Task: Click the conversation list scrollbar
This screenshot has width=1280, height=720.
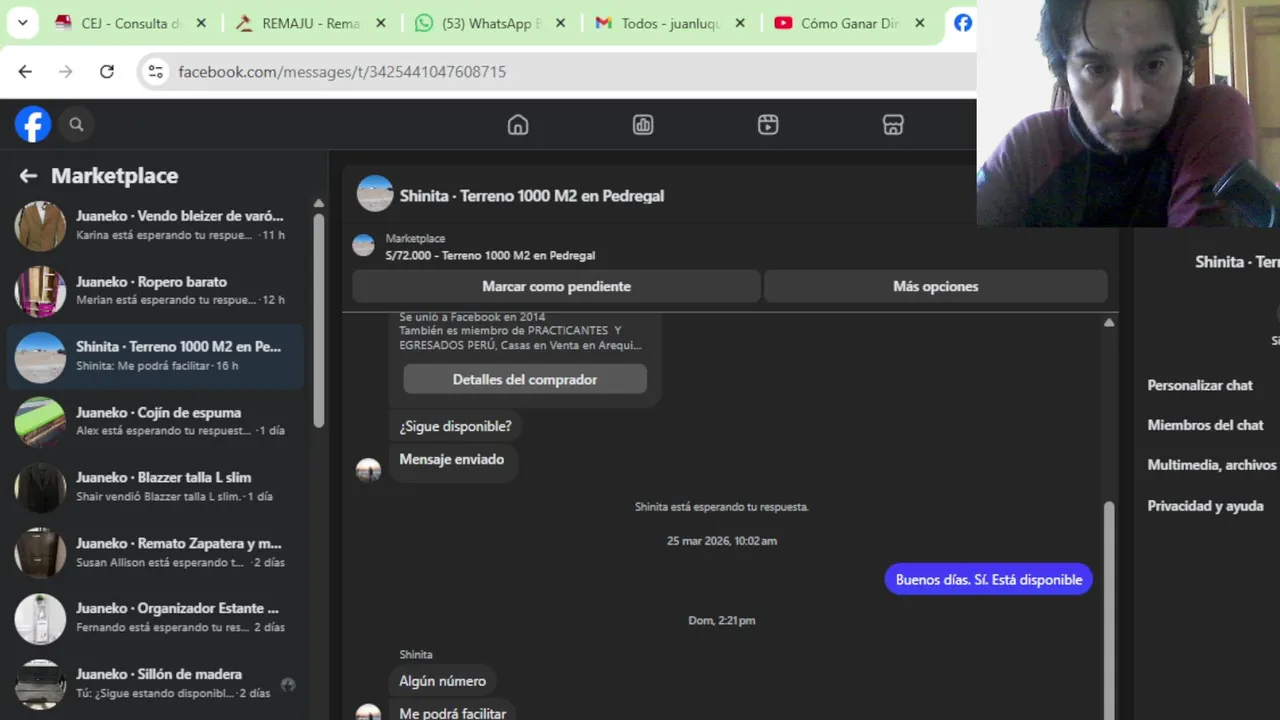Action: pyautogui.click(x=319, y=320)
